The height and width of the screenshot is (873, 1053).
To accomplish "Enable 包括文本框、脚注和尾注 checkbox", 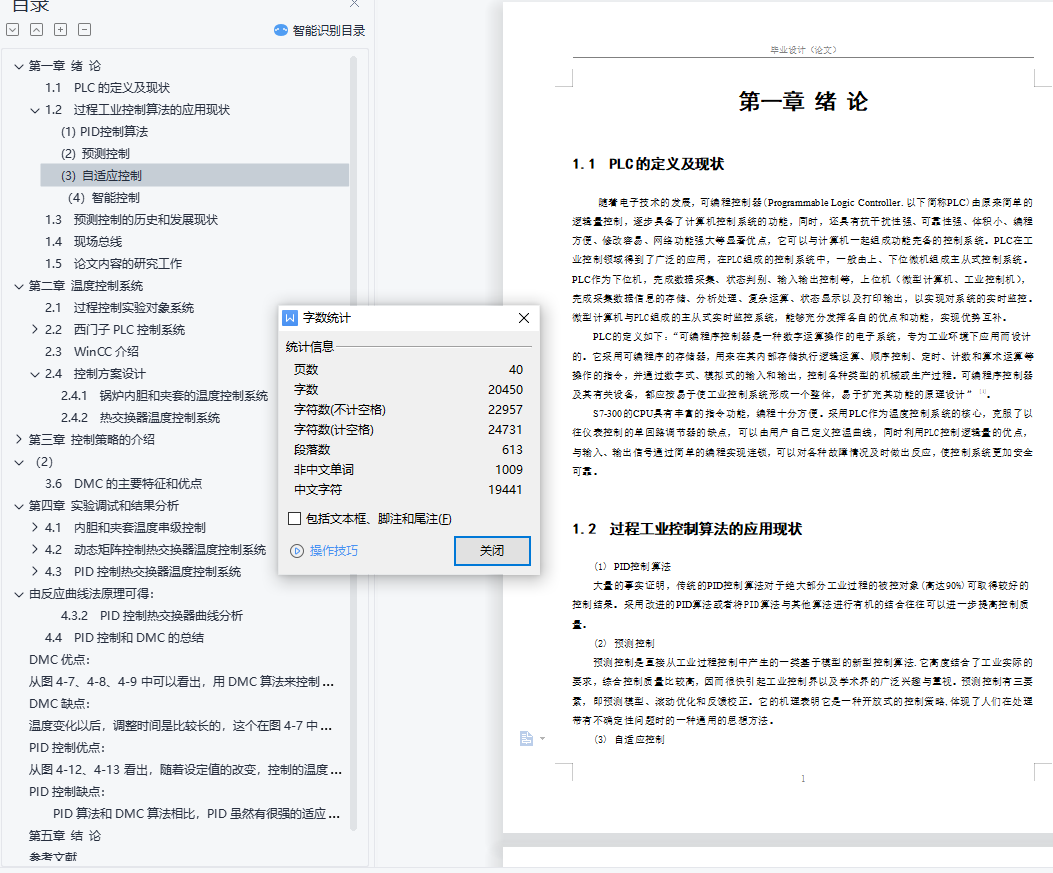I will coord(294,518).
